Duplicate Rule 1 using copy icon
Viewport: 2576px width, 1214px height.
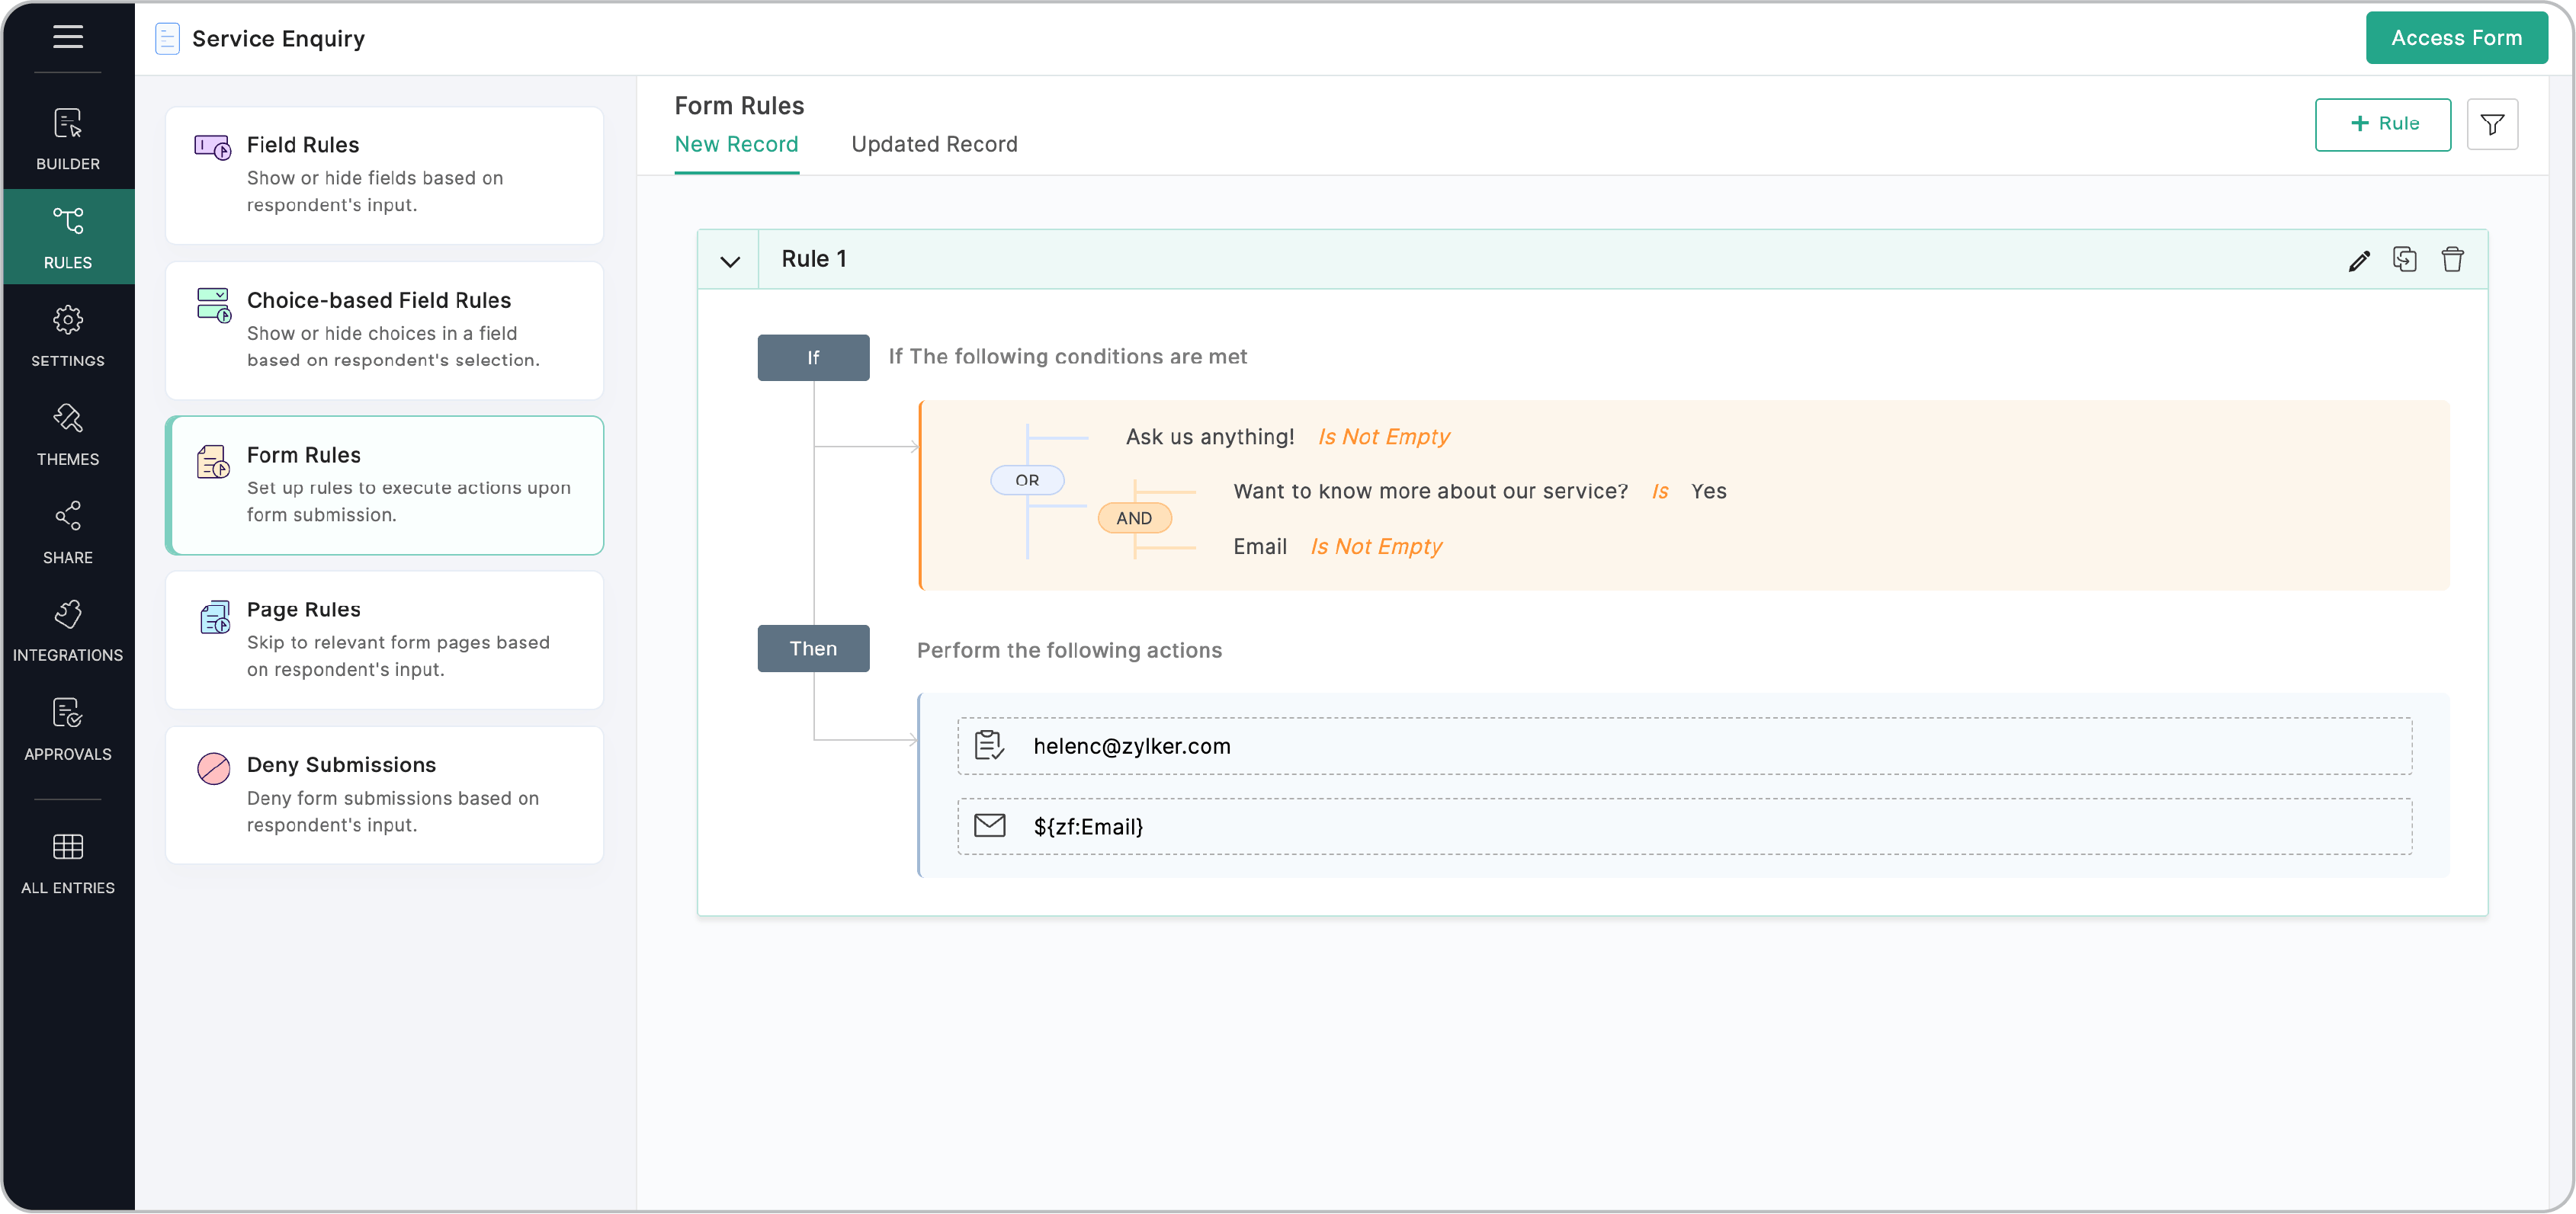pos(2404,260)
